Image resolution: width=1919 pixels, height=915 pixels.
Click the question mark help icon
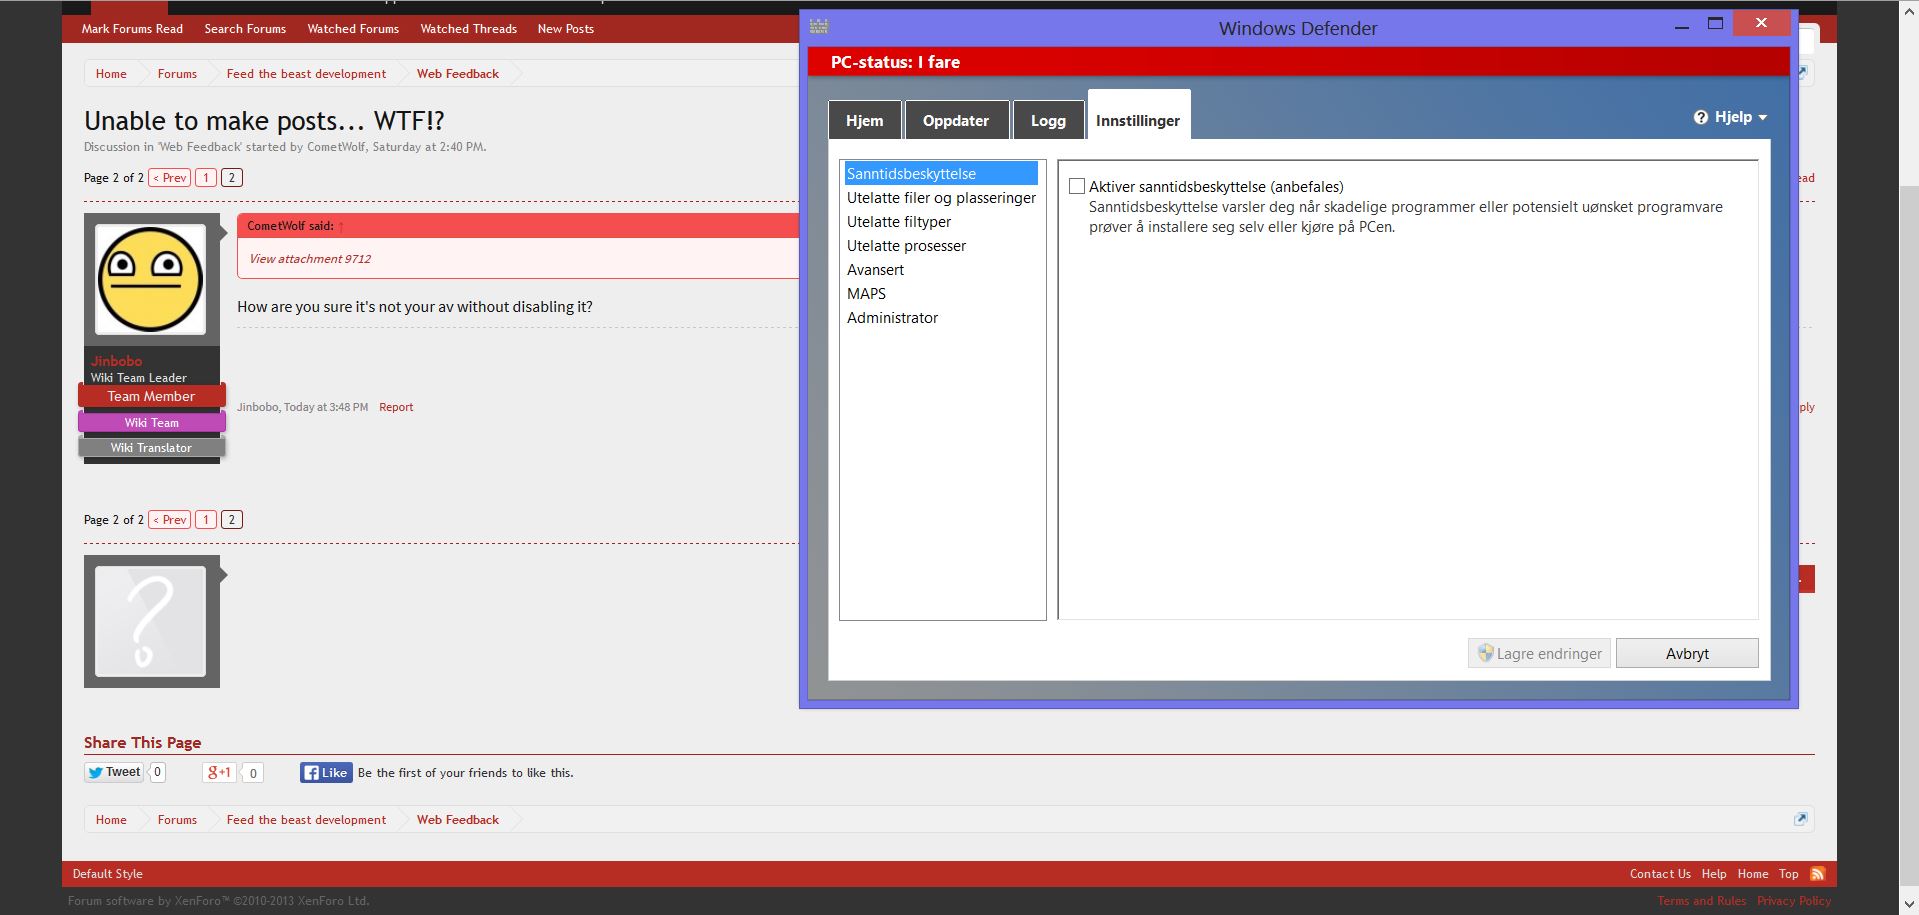coord(1700,117)
